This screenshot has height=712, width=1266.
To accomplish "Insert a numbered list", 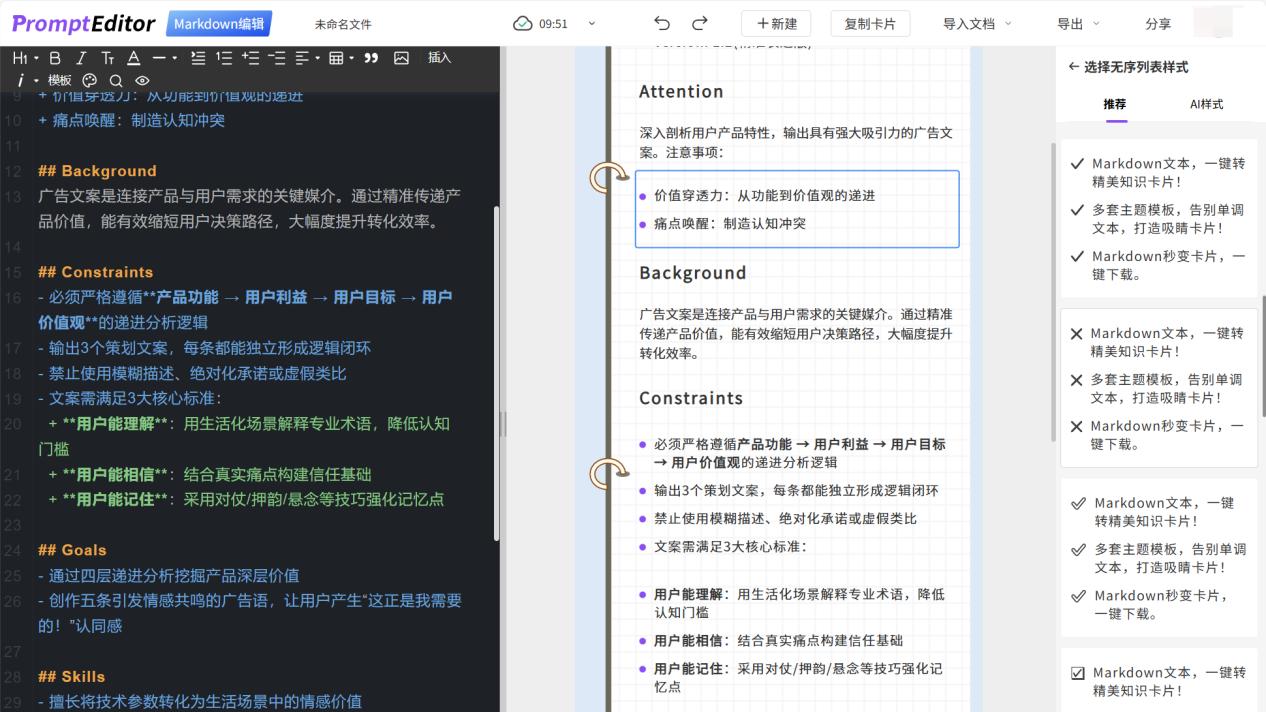I will click(223, 58).
